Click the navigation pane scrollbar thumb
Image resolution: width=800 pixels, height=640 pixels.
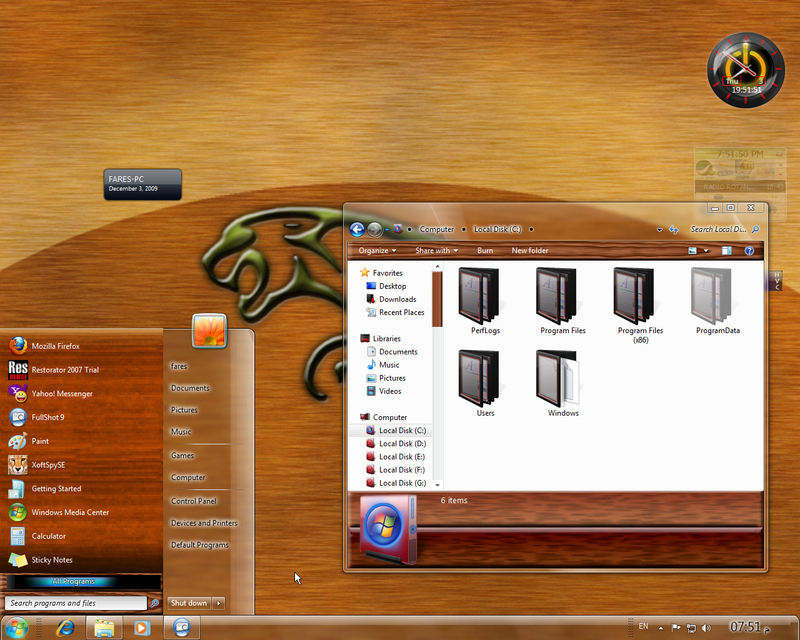(437, 299)
